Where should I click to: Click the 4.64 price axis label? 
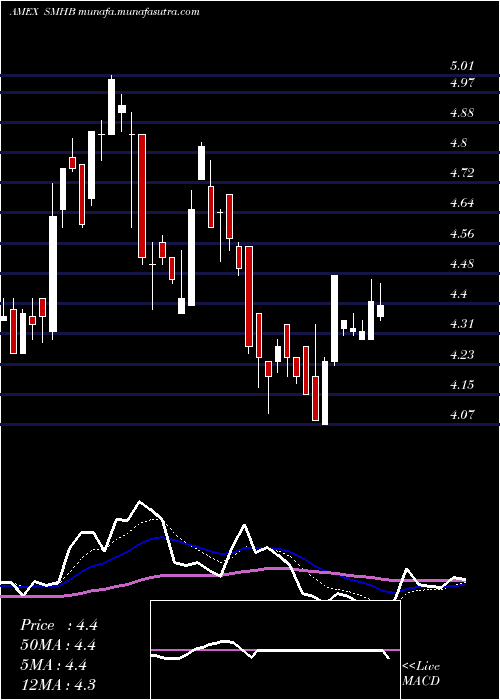(x=462, y=203)
